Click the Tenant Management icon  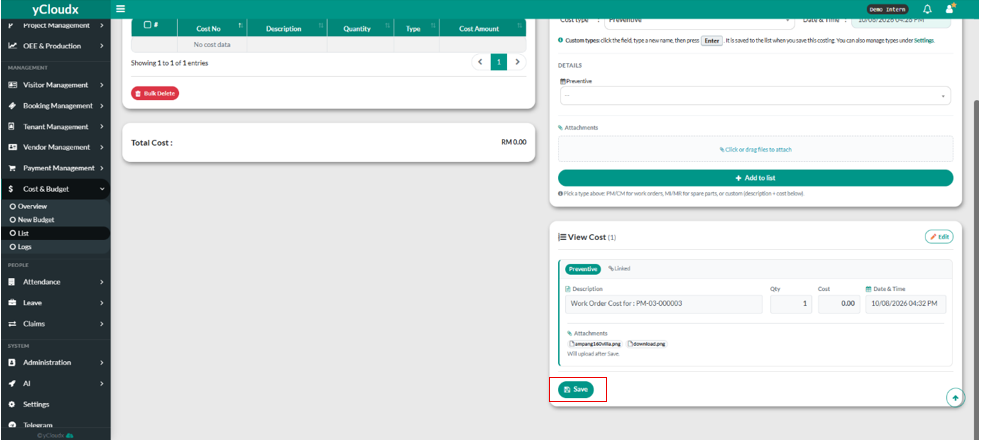pyautogui.click(x=11, y=126)
